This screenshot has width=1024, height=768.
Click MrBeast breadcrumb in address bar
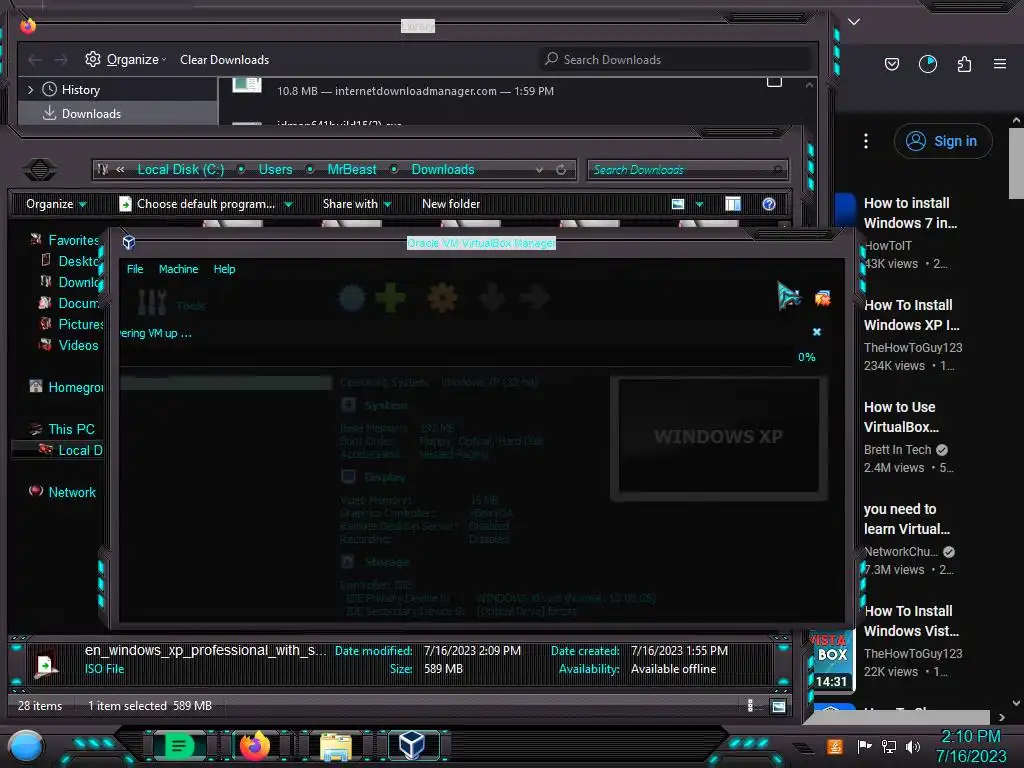(351, 169)
